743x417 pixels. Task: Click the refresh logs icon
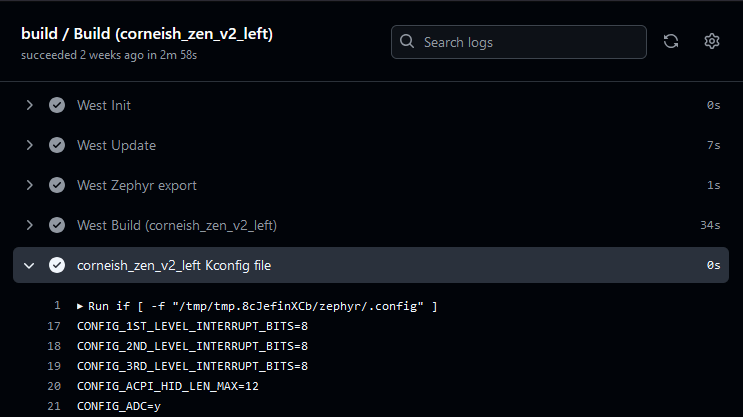click(x=671, y=41)
